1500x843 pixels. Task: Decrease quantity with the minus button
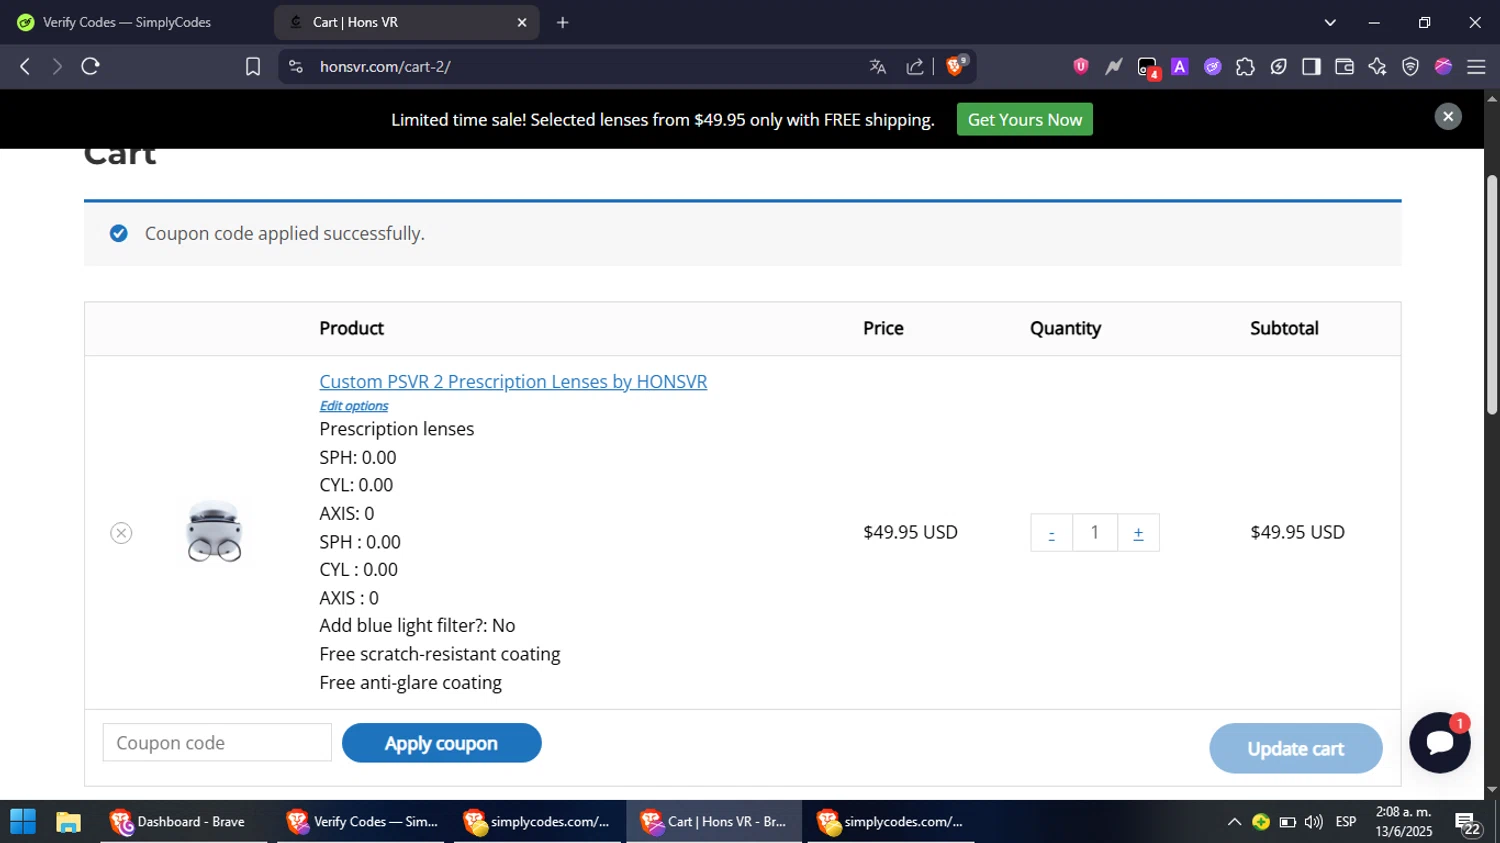pyautogui.click(x=1051, y=533)
